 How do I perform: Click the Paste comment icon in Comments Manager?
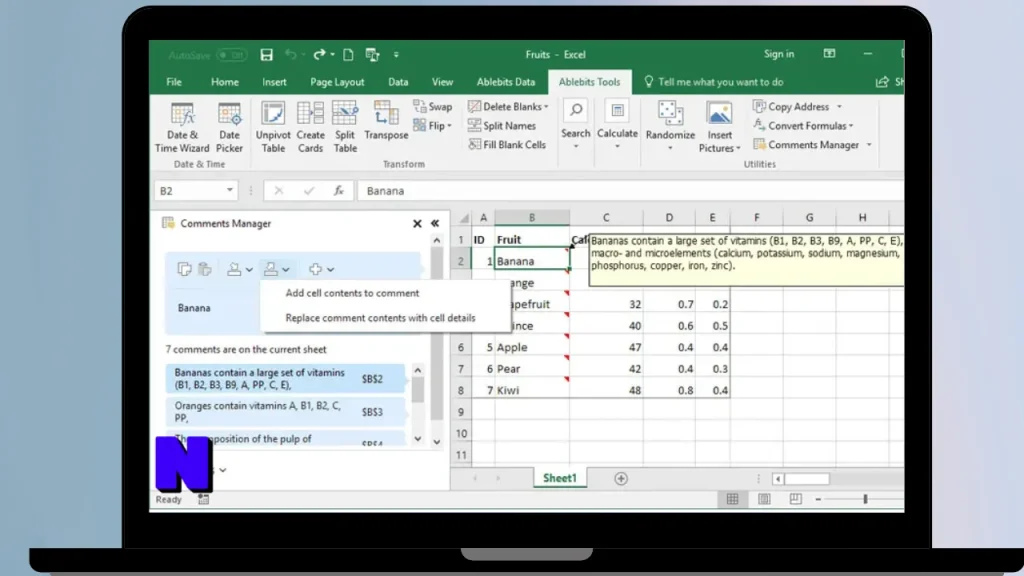tap(204, 269)
